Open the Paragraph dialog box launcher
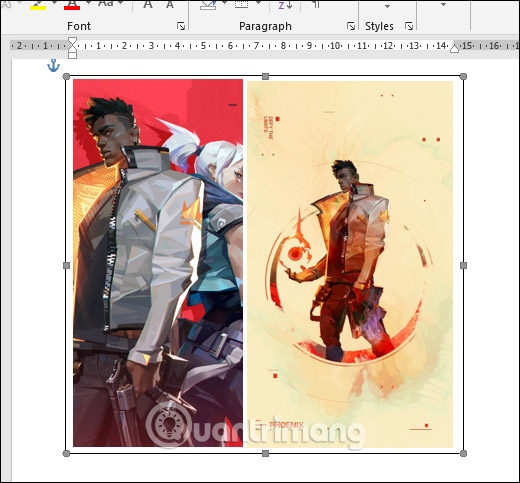Viewport: 520px width, 483px height. point(351,26)
